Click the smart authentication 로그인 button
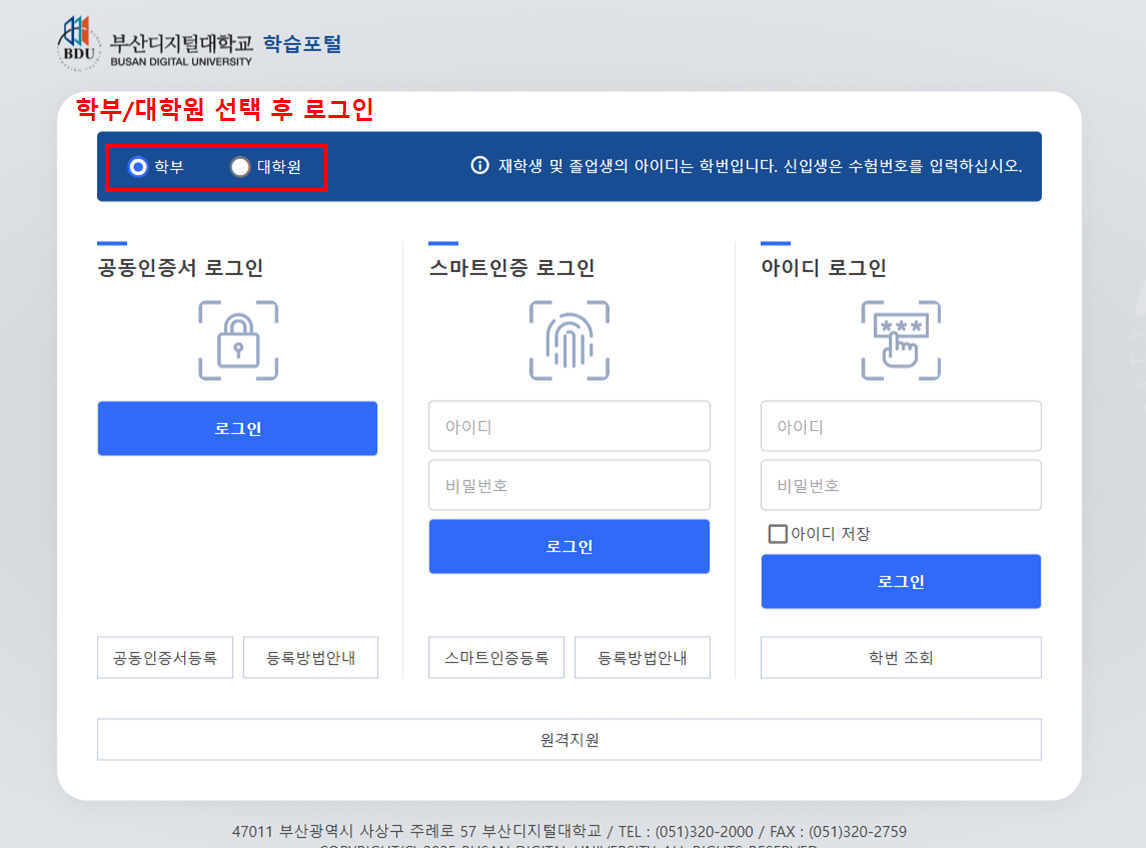The width and height of the screenshot is (1146, 848). tap(569, 546)
